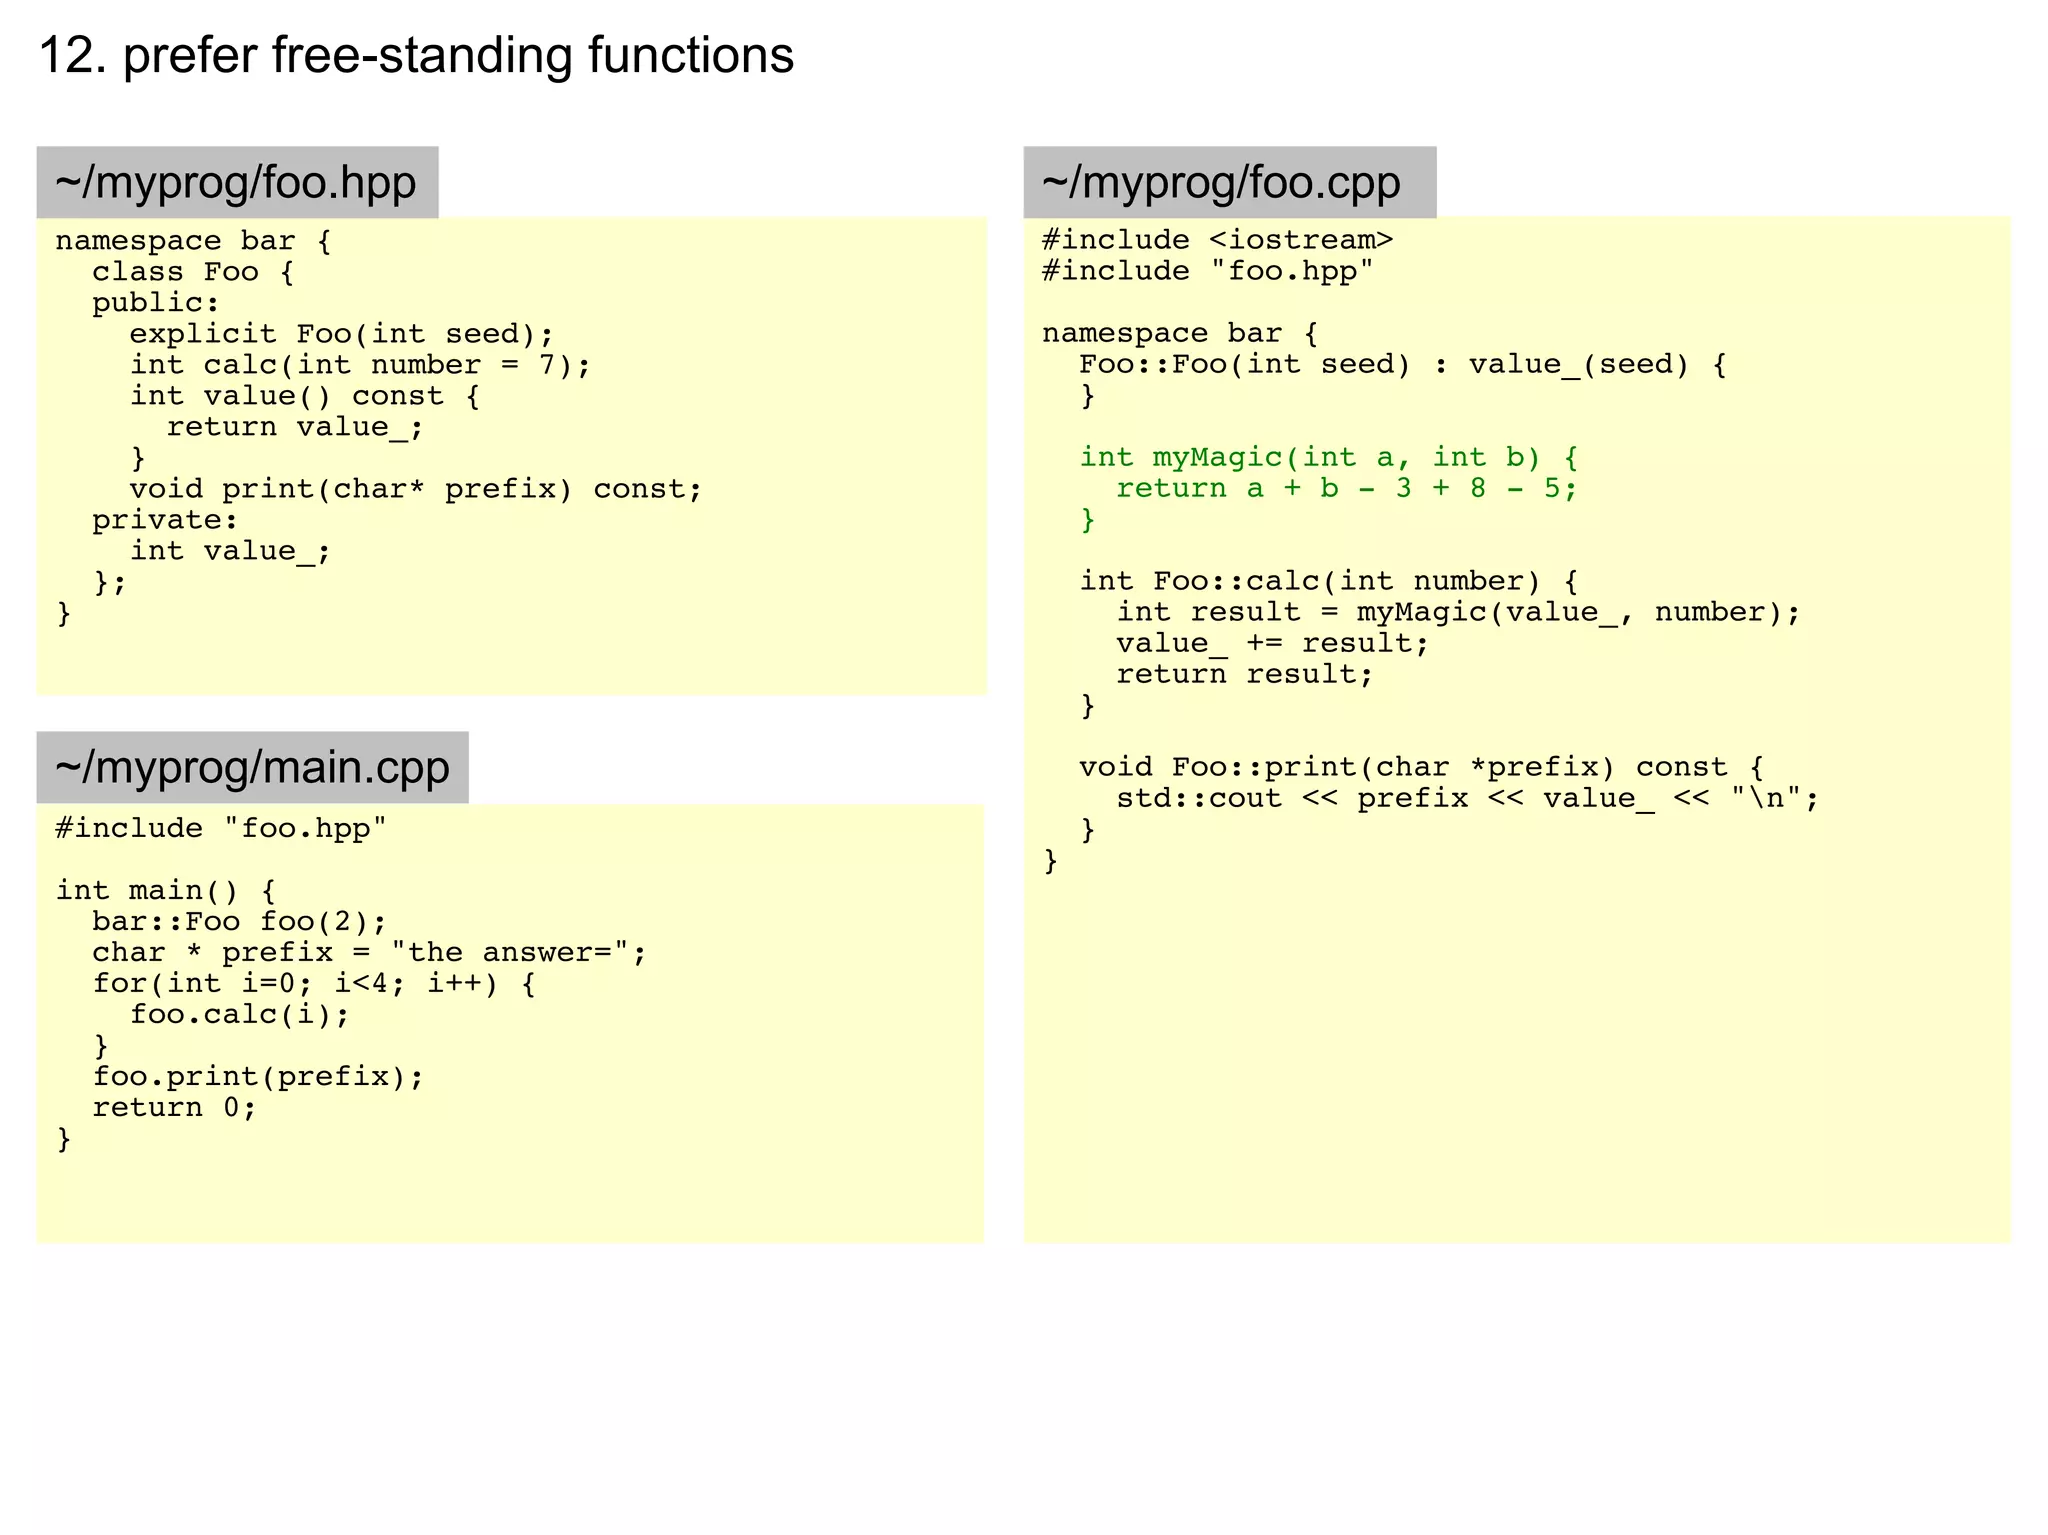Image resolution: width=2048 pixels, height=1535 pixels.
Task: Click the 'return result;' line
Action: point(1245,674)
